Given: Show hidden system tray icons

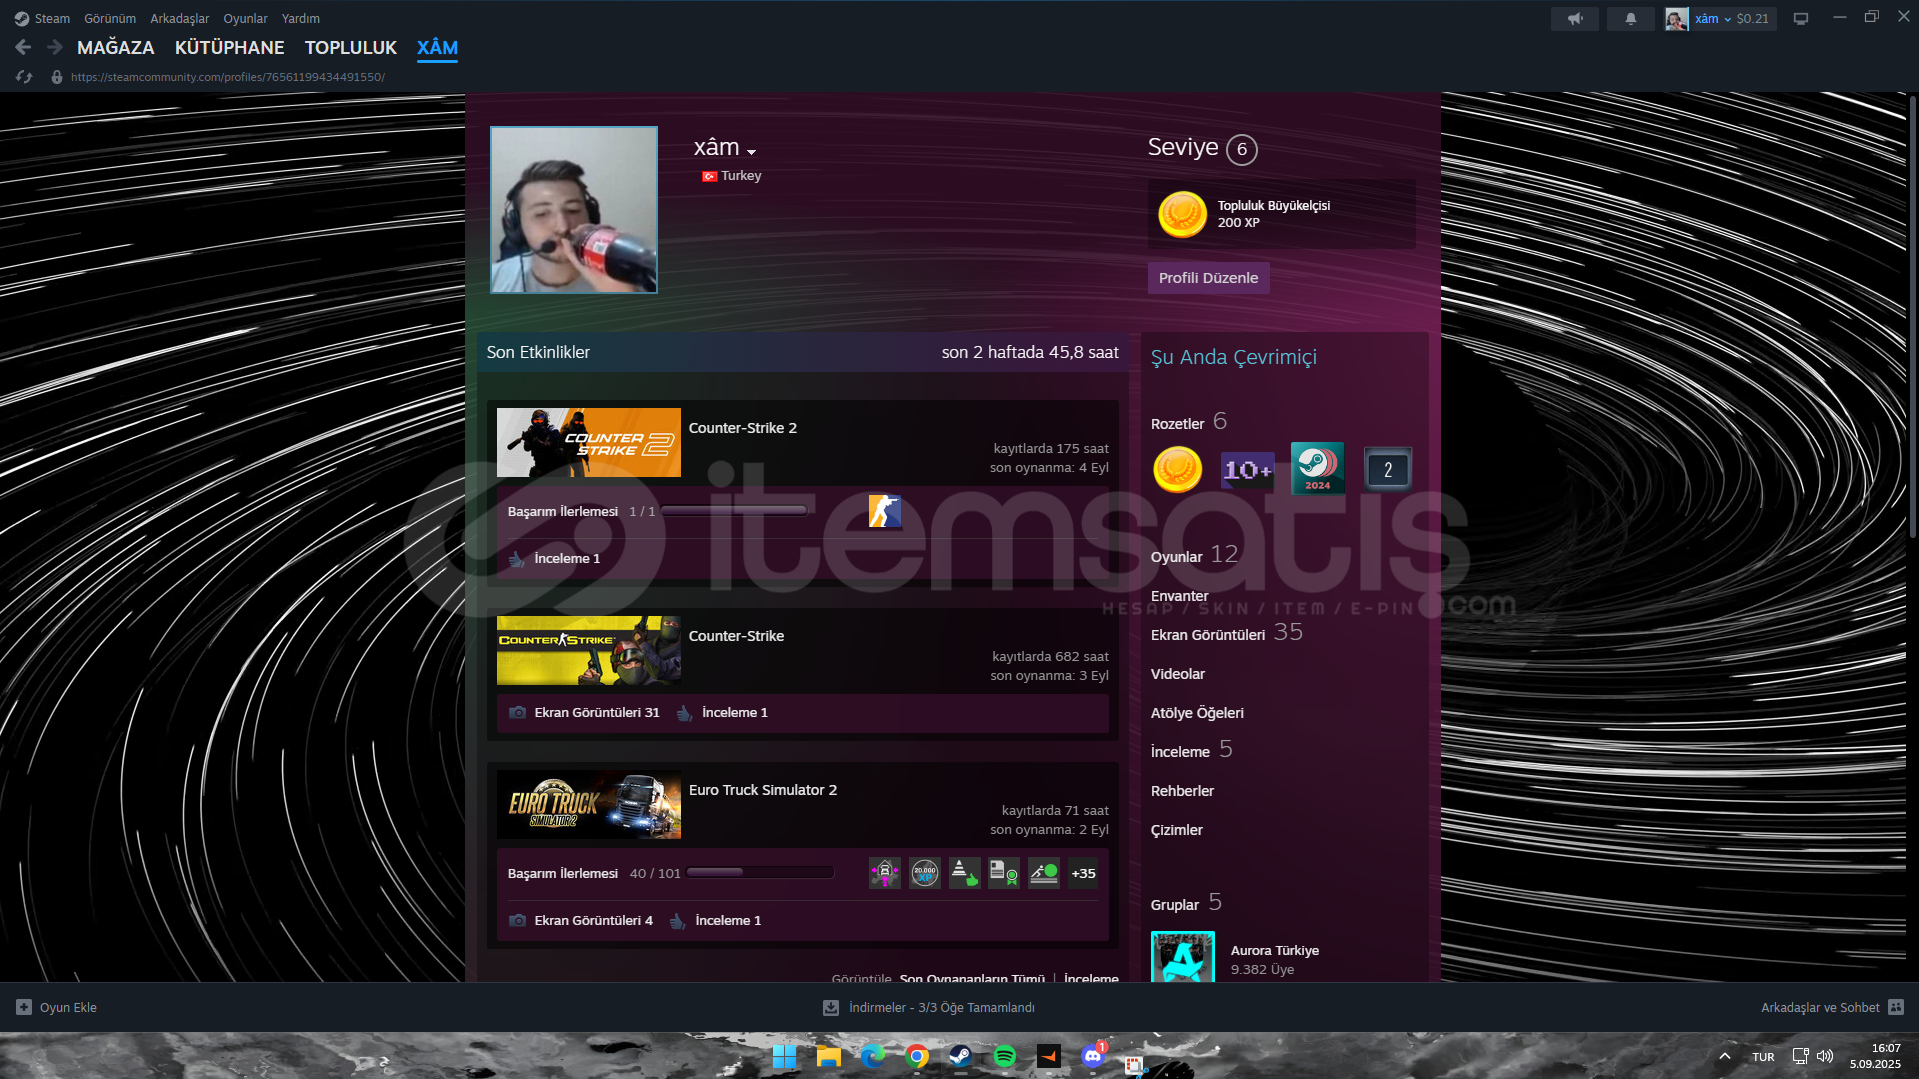Looking at the screenshot, I should 1724,1056.
